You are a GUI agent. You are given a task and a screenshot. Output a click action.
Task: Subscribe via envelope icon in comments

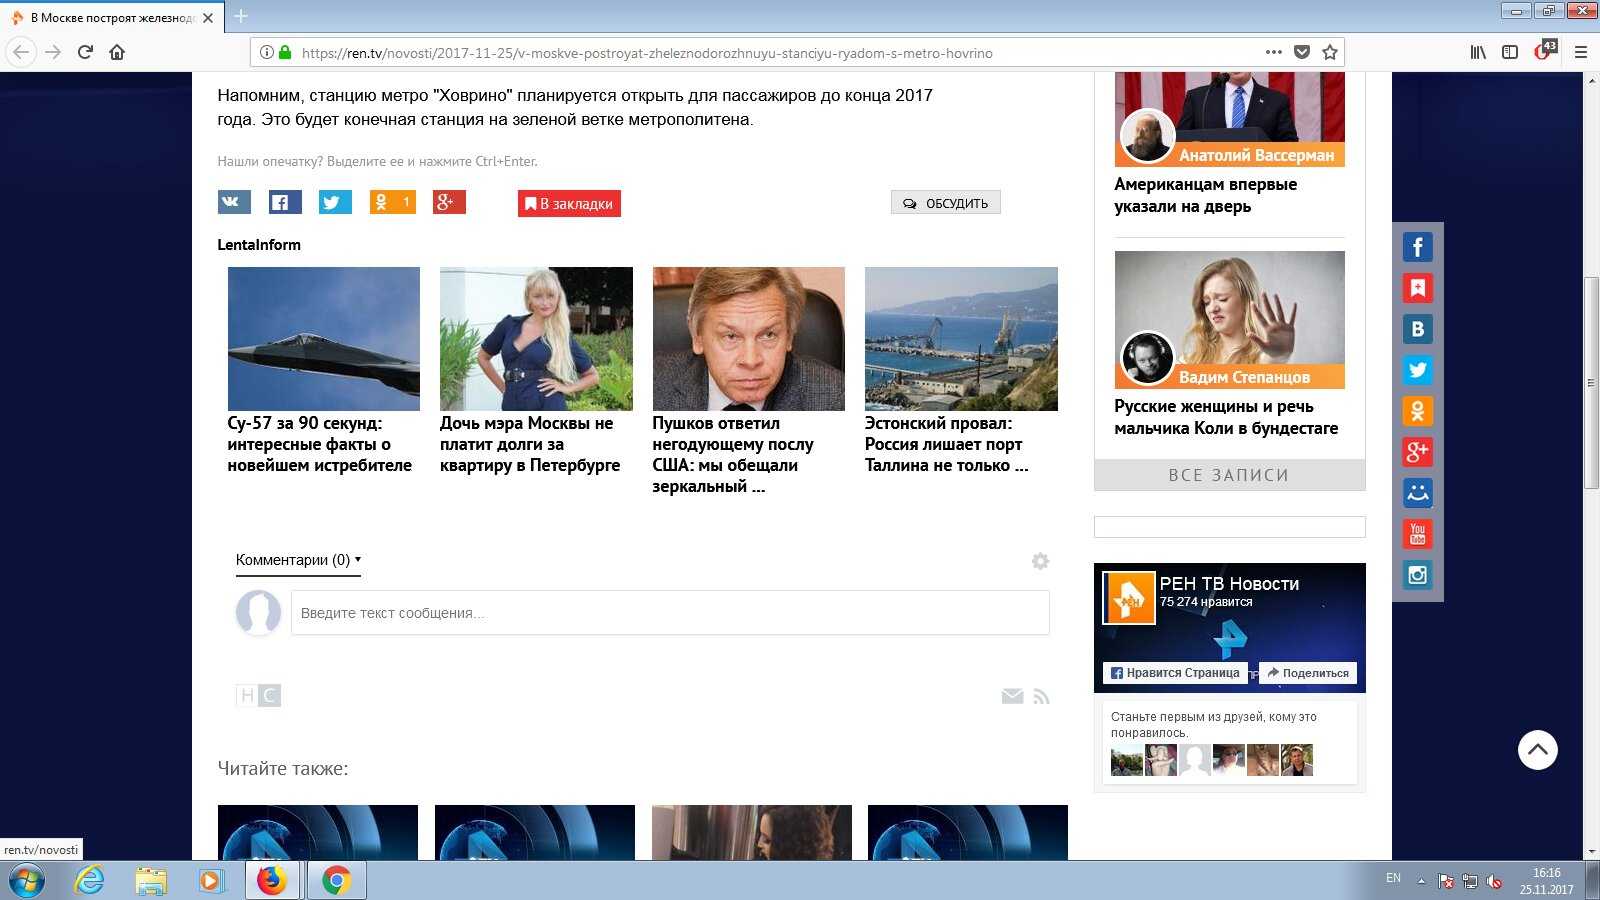click(1012, 696)
